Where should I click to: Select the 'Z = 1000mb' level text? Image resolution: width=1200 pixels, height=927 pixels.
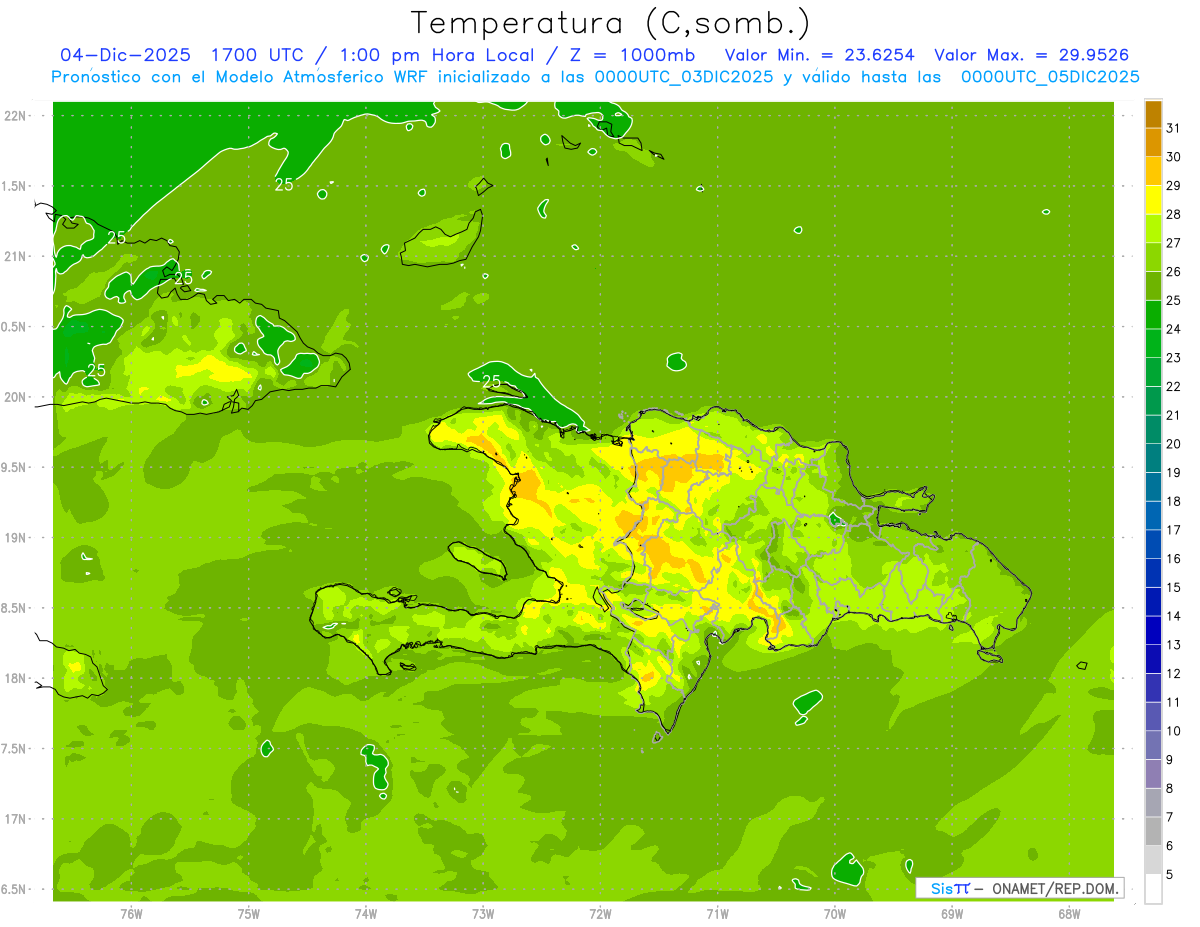629,55
